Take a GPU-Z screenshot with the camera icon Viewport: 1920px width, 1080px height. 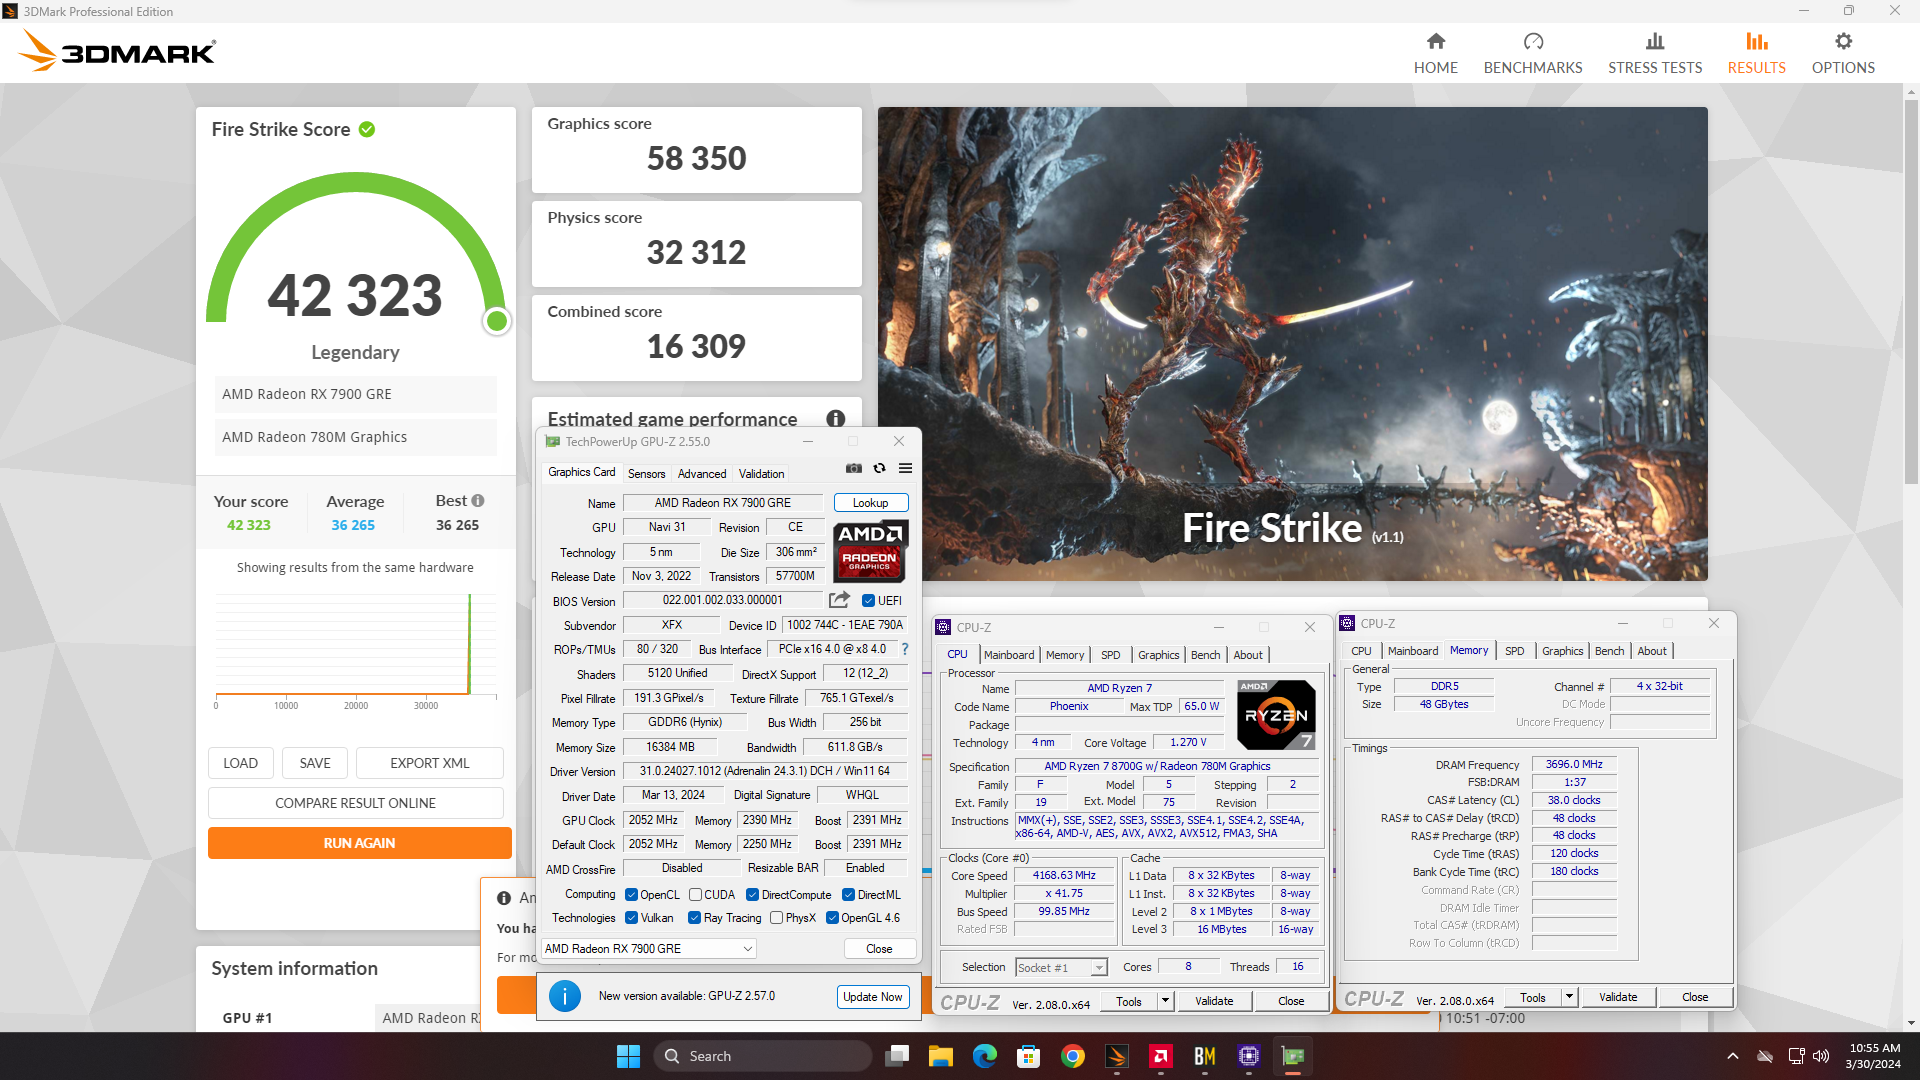coord(853,468)
